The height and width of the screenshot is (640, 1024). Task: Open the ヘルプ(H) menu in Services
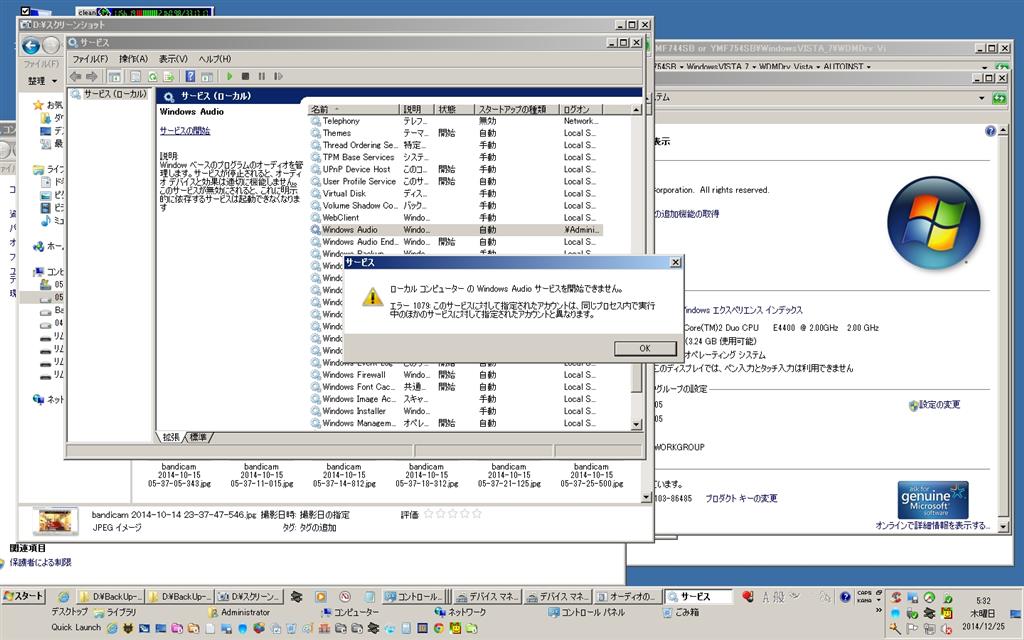tap(215, 59)
